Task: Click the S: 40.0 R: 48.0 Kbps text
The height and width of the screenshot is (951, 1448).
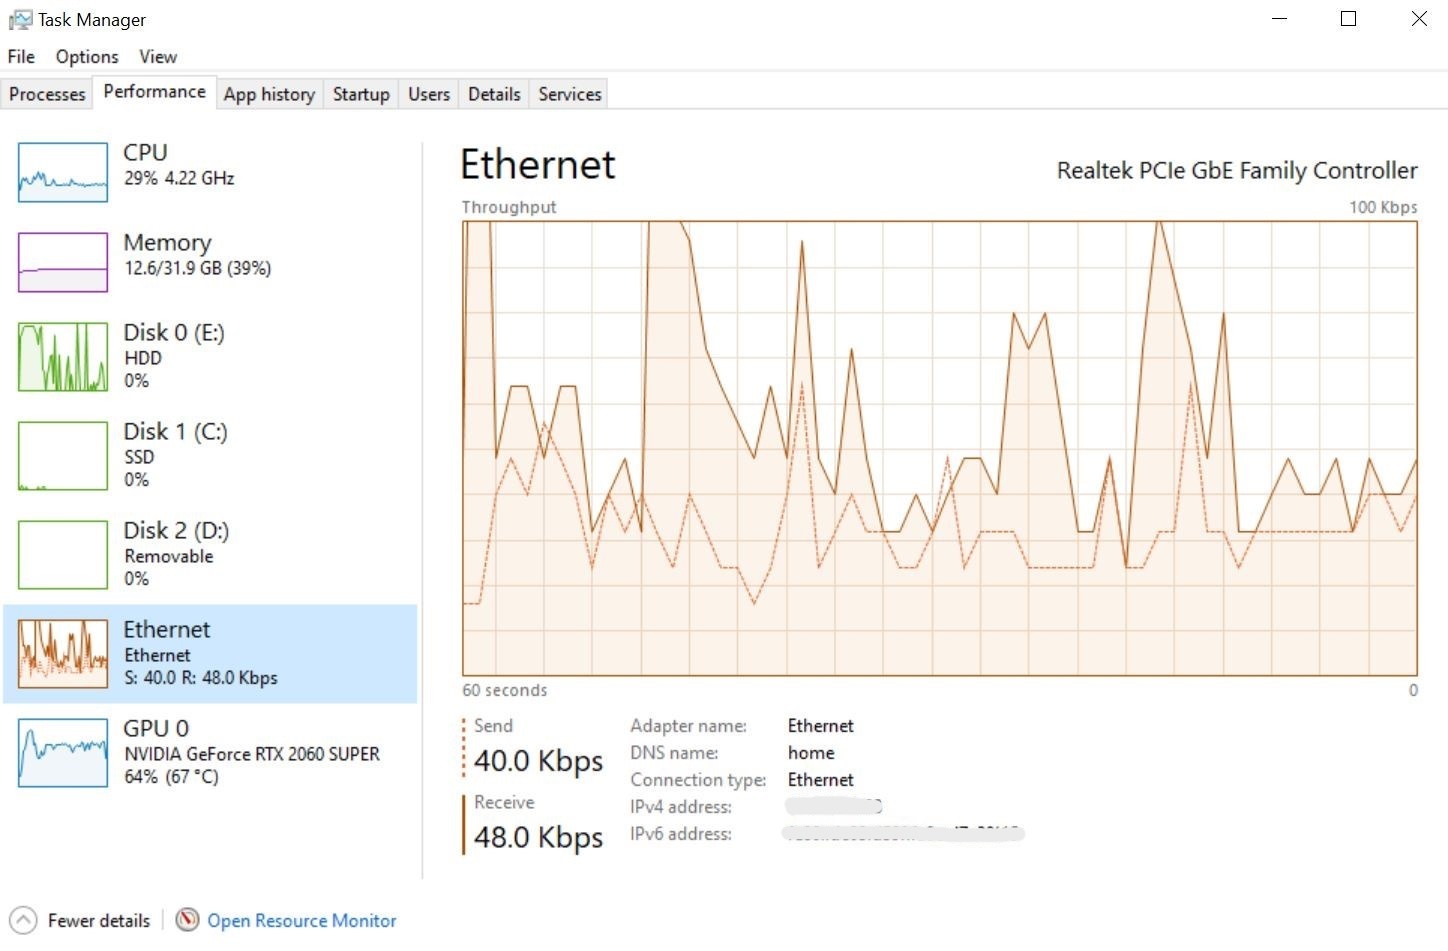Action: pos(201,678)
